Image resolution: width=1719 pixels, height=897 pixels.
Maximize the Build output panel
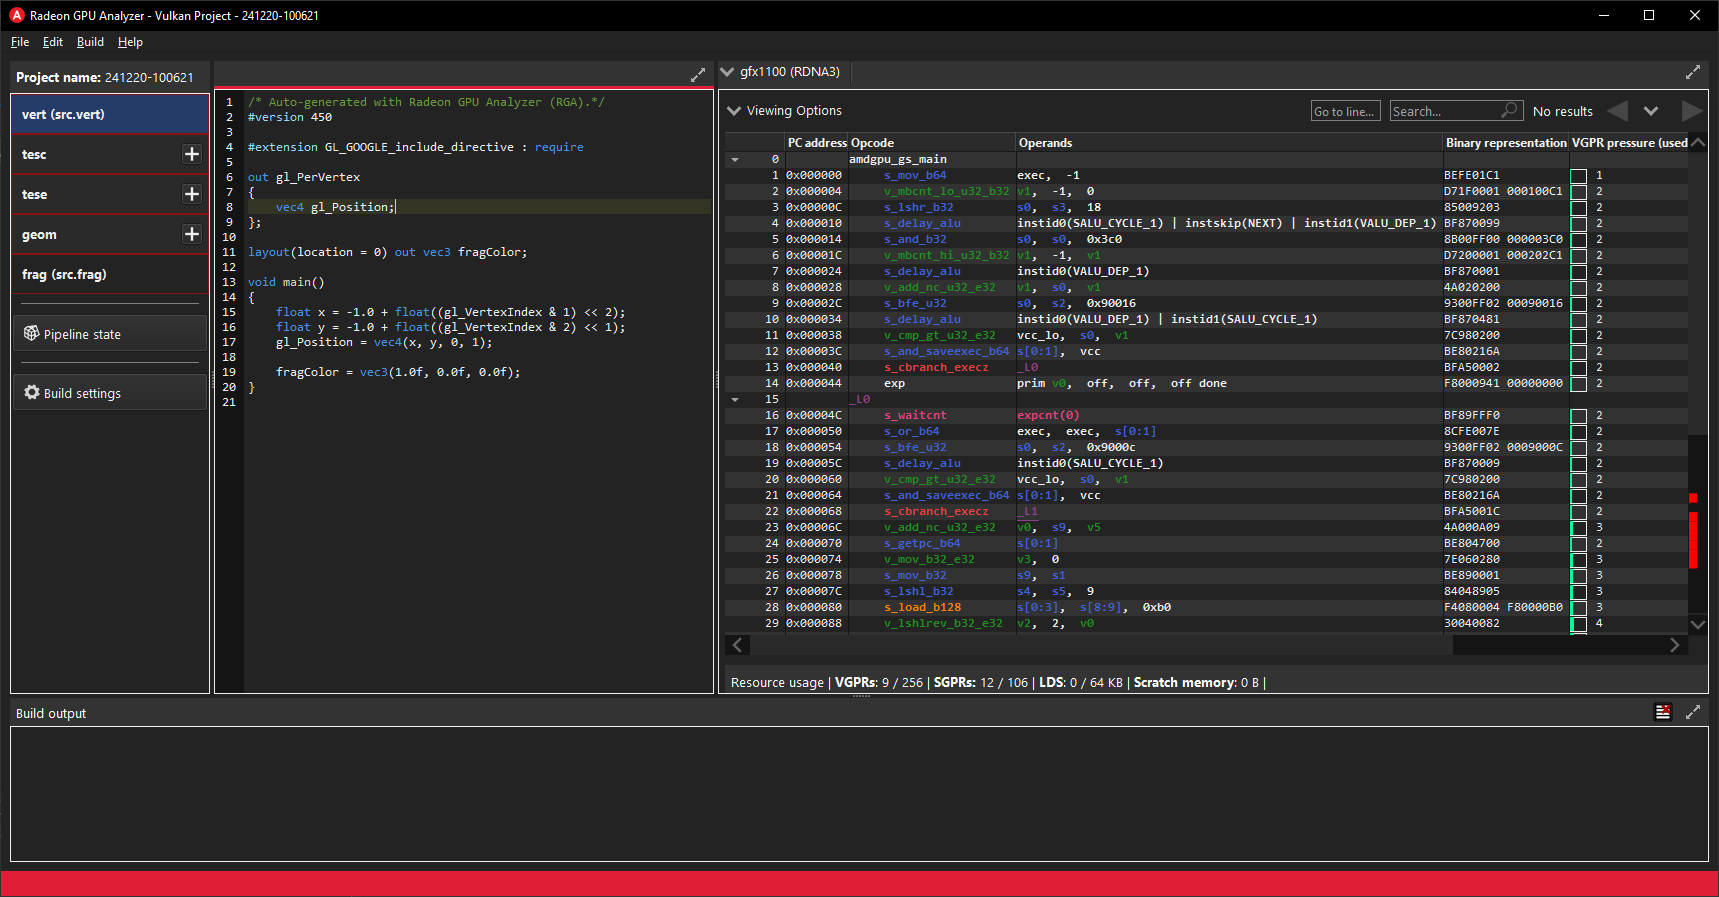click(1692, 712)
